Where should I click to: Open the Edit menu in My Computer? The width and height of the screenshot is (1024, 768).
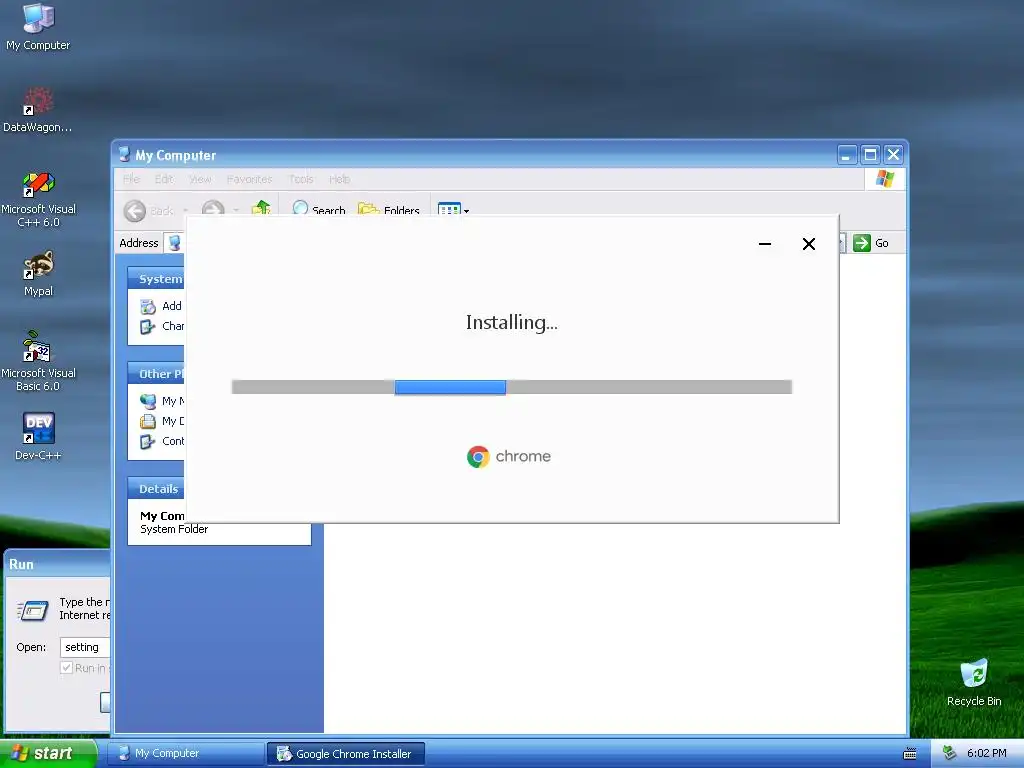pos(164,179)
